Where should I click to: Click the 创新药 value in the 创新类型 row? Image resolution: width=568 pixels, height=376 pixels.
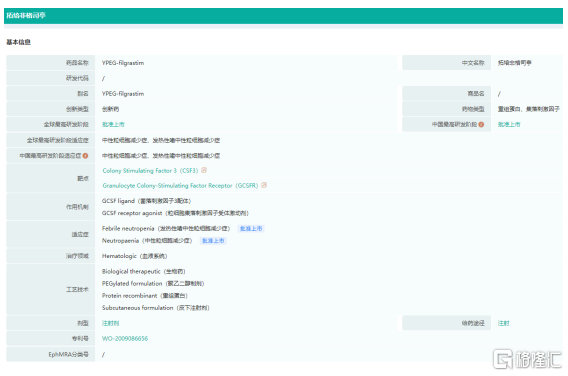[x=110, y=109]
